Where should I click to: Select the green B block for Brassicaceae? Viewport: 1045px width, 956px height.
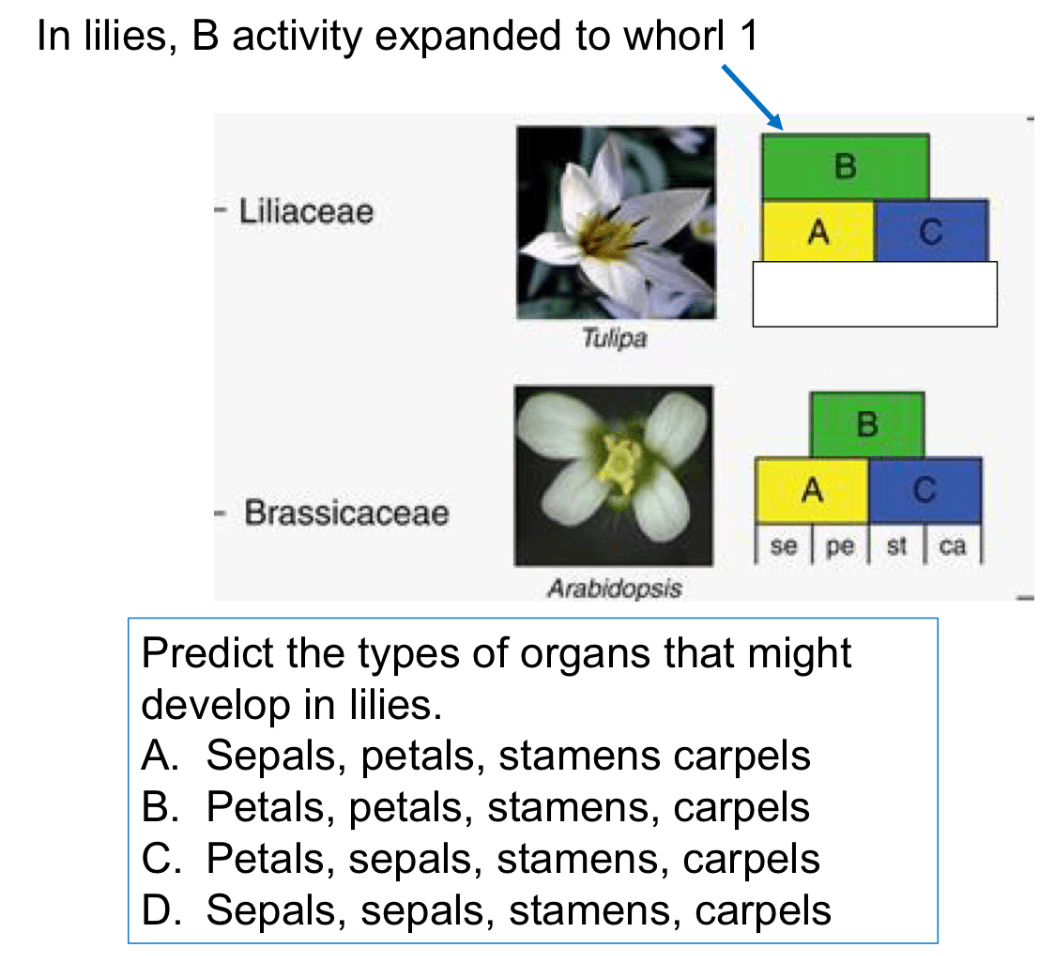867,425
